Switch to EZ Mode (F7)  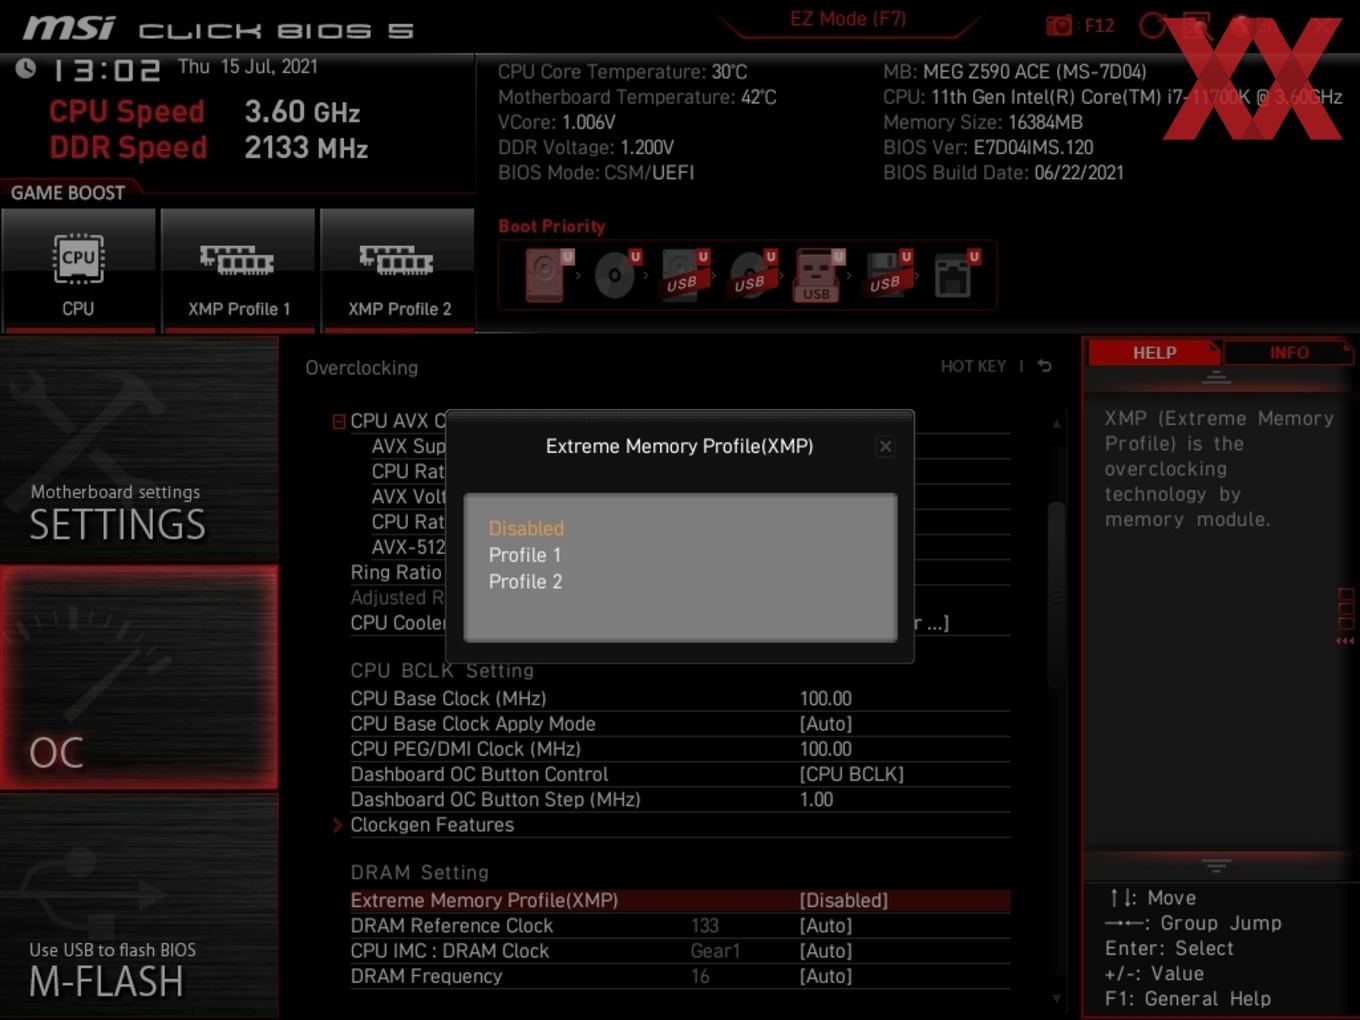[x=848, y=19]
